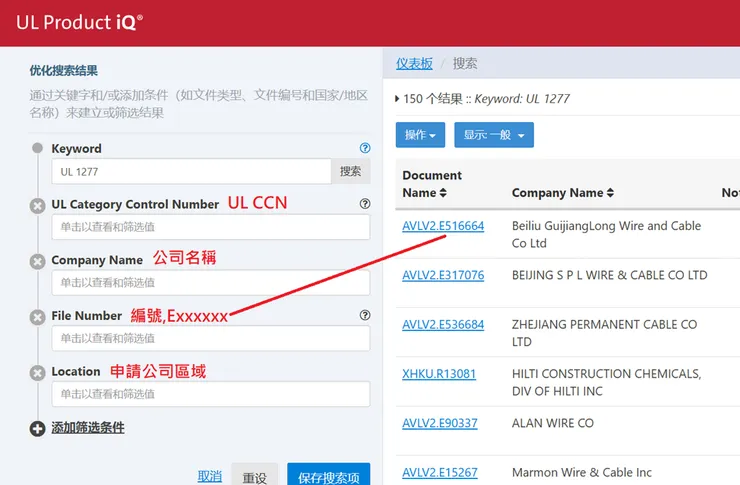Select ALAN WIRE CO cell
This screenshot has width=740, height=485.
[x=553, y=423]
